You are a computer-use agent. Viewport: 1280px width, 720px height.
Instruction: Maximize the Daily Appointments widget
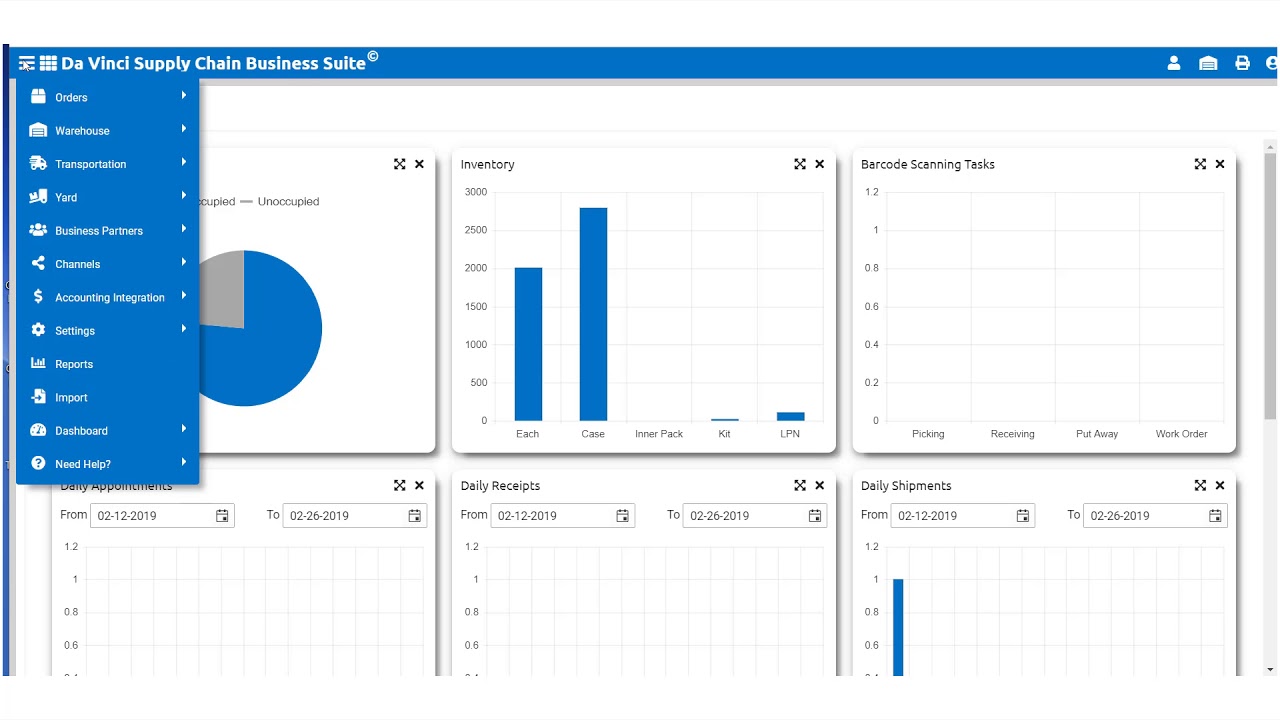click(400, 485)
